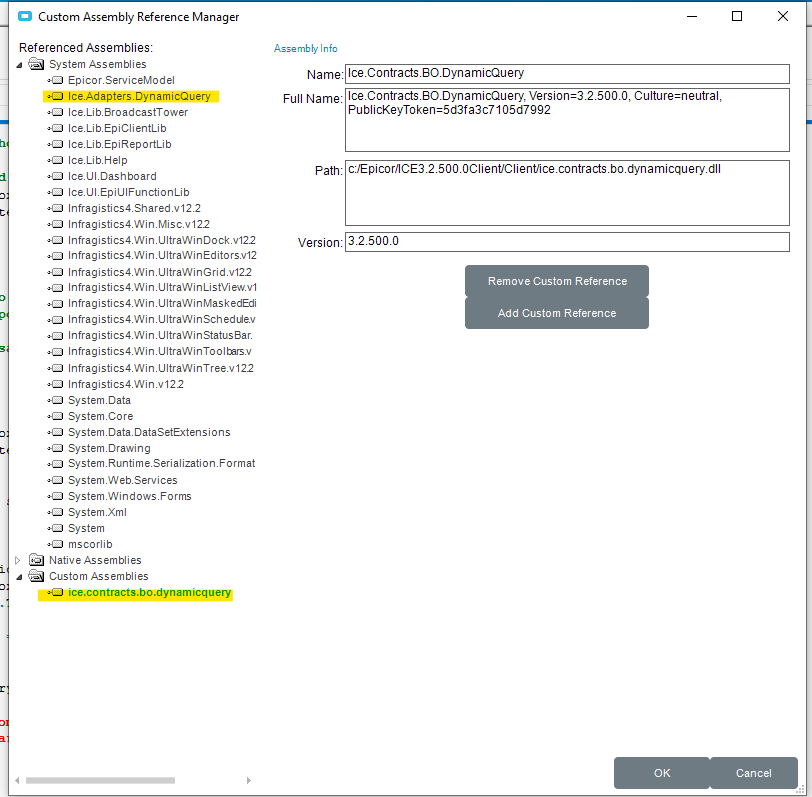Click the assembly icon beside Infragistics4.Win.Misc.v12.2
Image resolution: width=812 pixels, height=797 pixels.
pos(56,225)
